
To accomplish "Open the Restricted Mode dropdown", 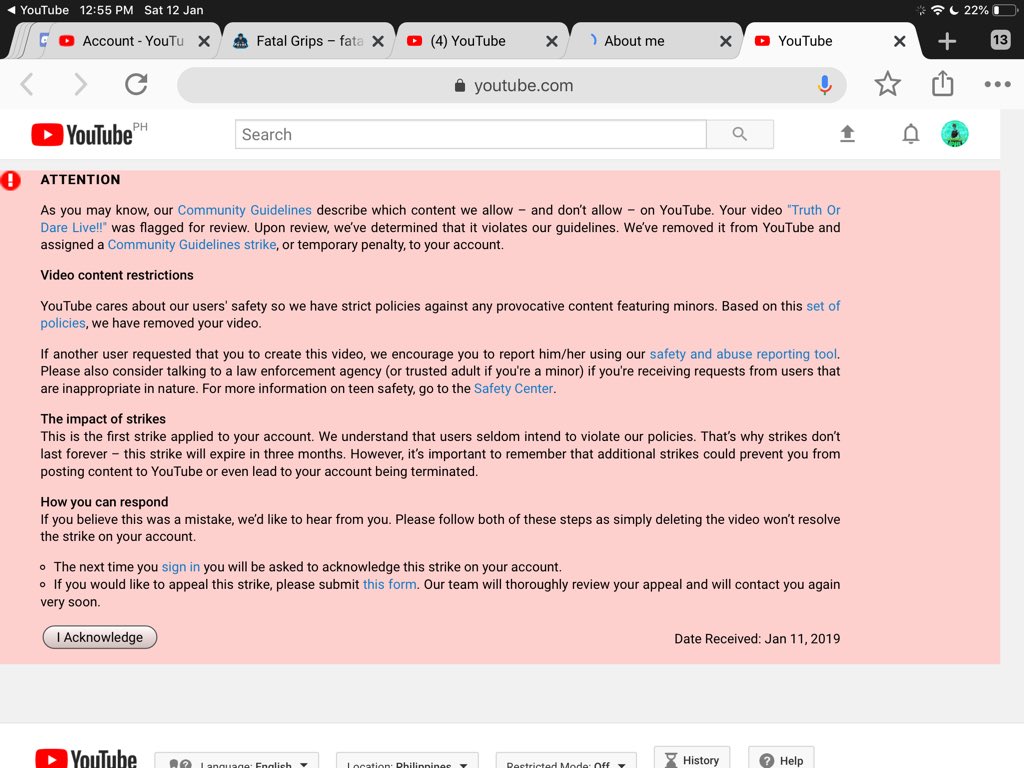I will [x=566, y=761].
